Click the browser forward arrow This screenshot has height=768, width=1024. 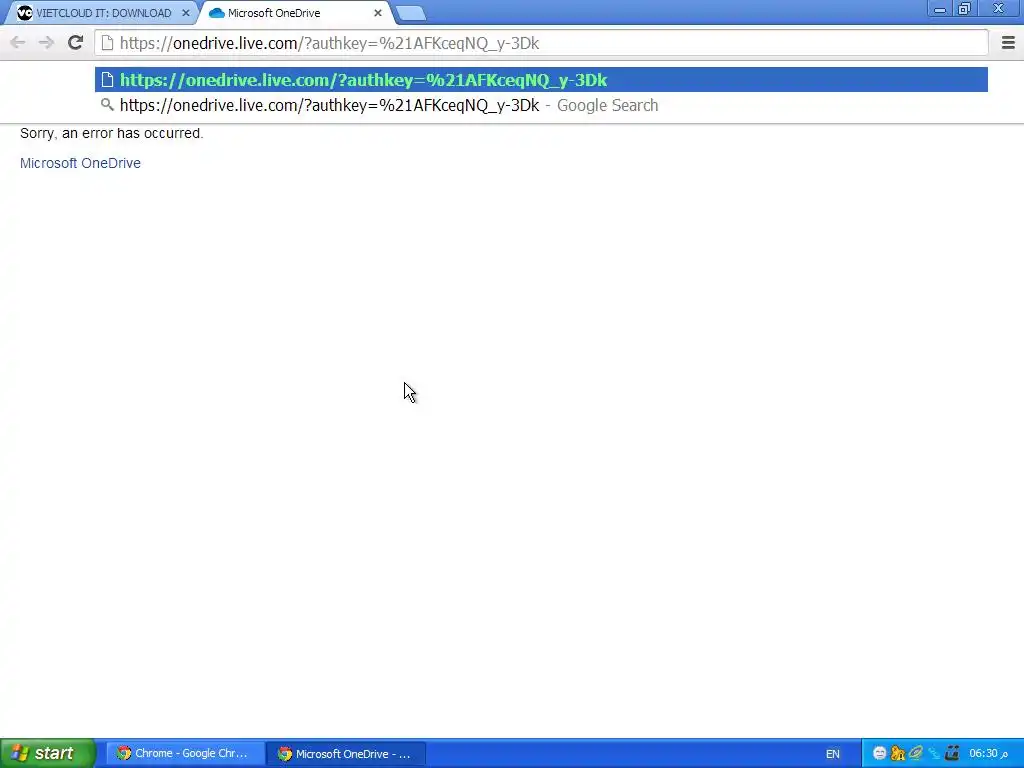pos(46,43)
